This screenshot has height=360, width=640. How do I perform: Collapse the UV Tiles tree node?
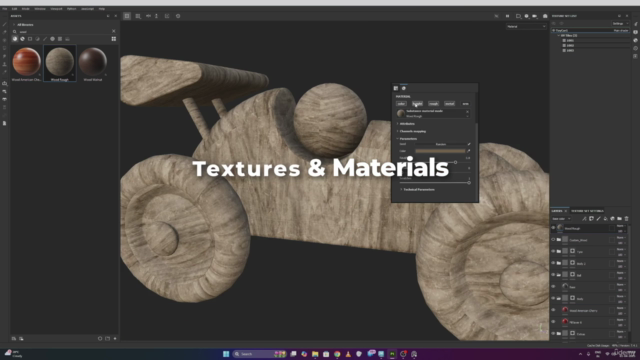(558, 36)
